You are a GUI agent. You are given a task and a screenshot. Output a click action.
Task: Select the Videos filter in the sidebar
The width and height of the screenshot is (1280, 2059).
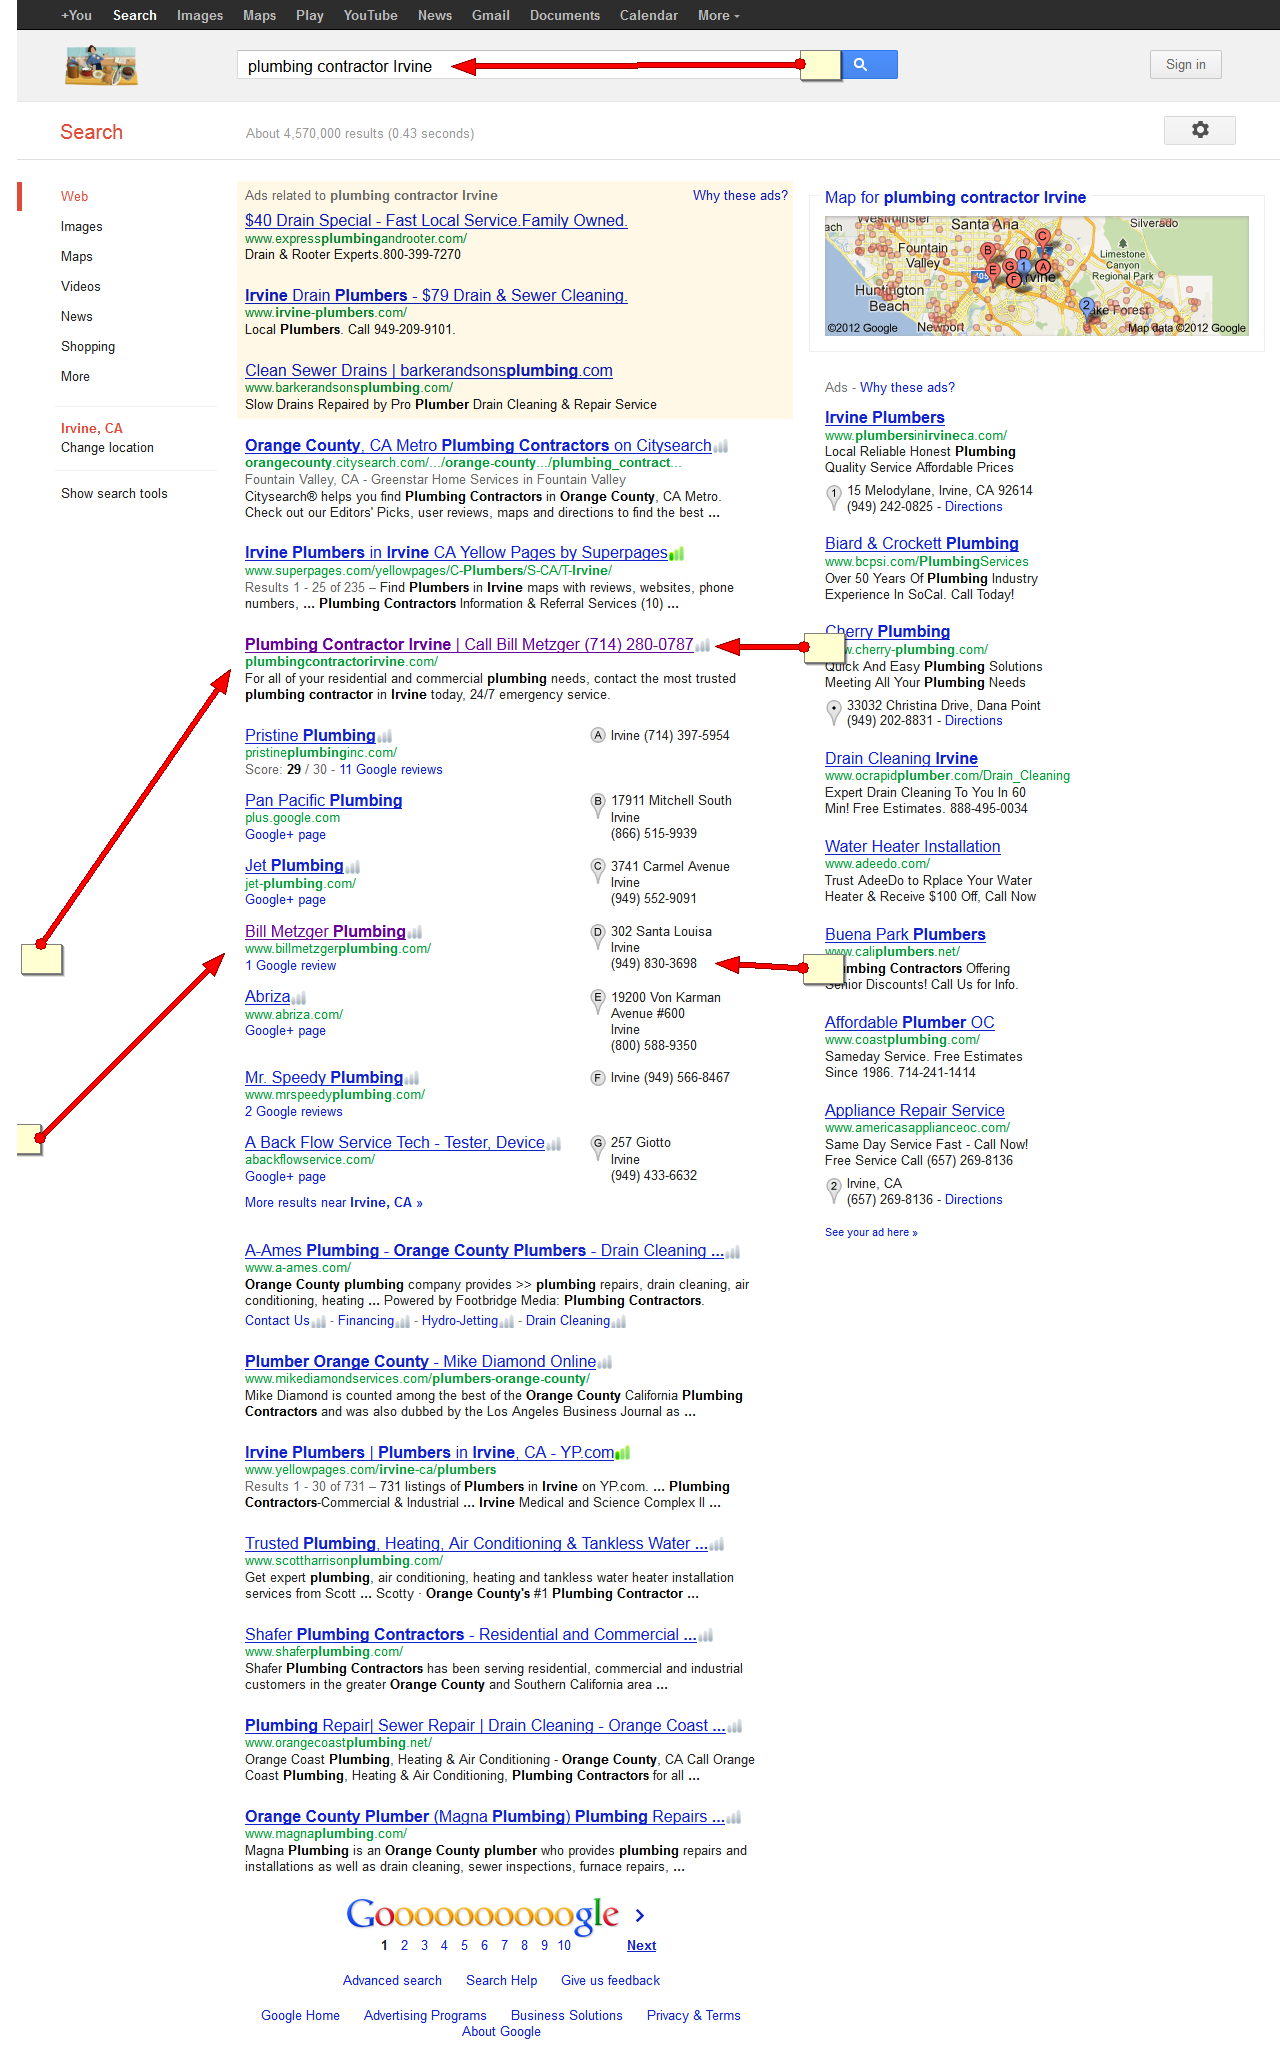click(80, 286)
